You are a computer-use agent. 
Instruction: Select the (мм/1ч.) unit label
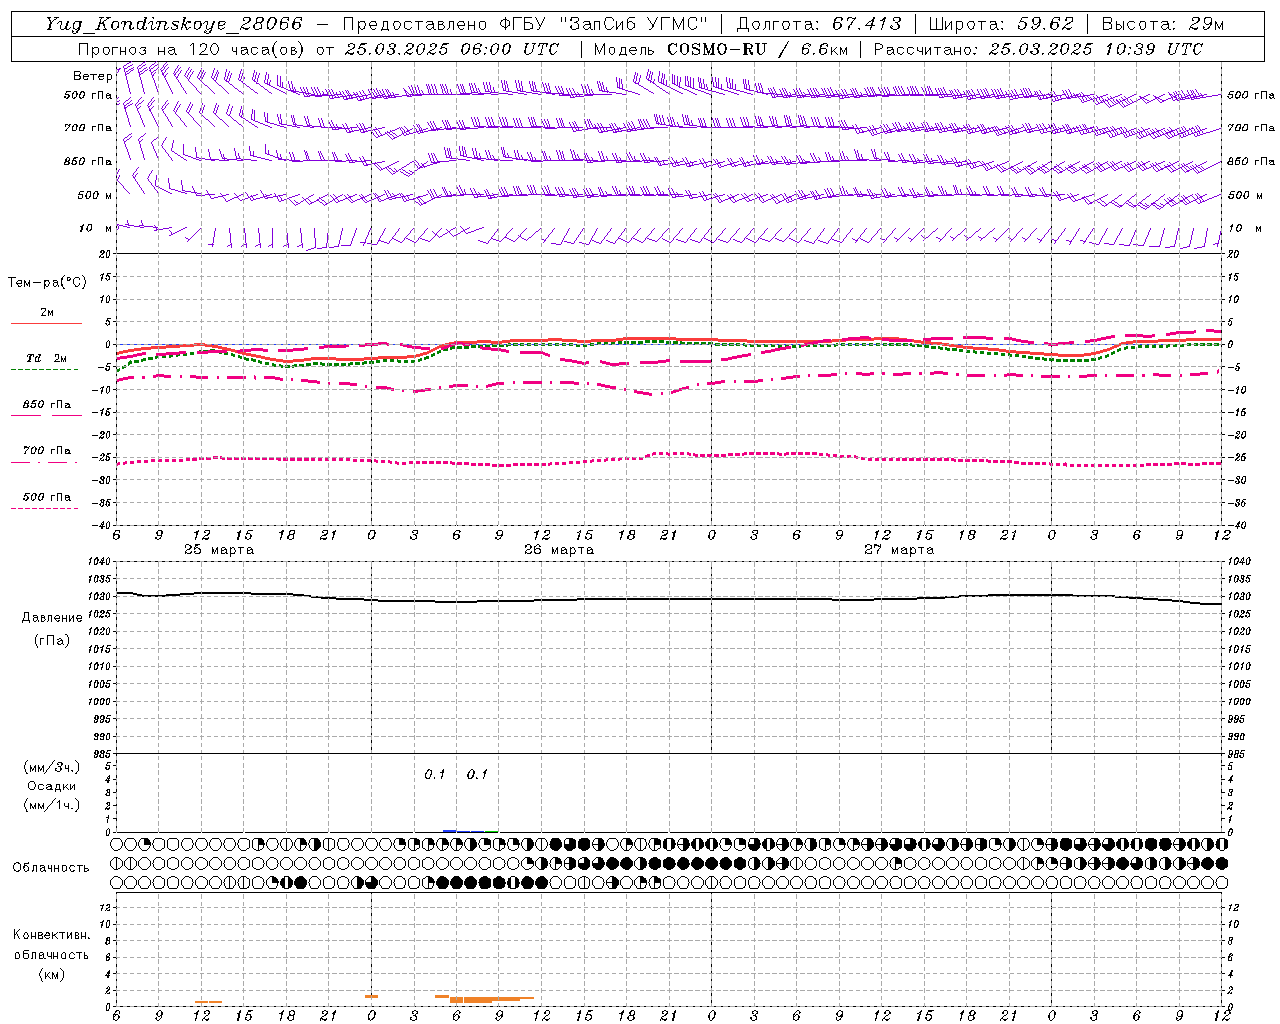coord(52,805)
